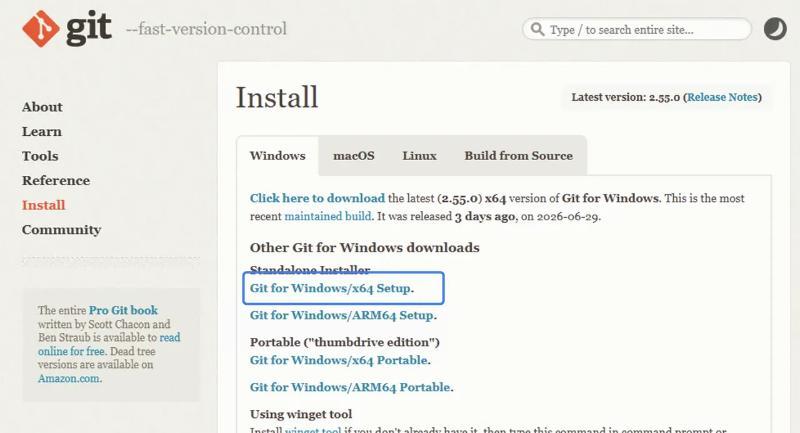Click the search magnifier icon
Screen dimensions: 800x433
point(537,29)
